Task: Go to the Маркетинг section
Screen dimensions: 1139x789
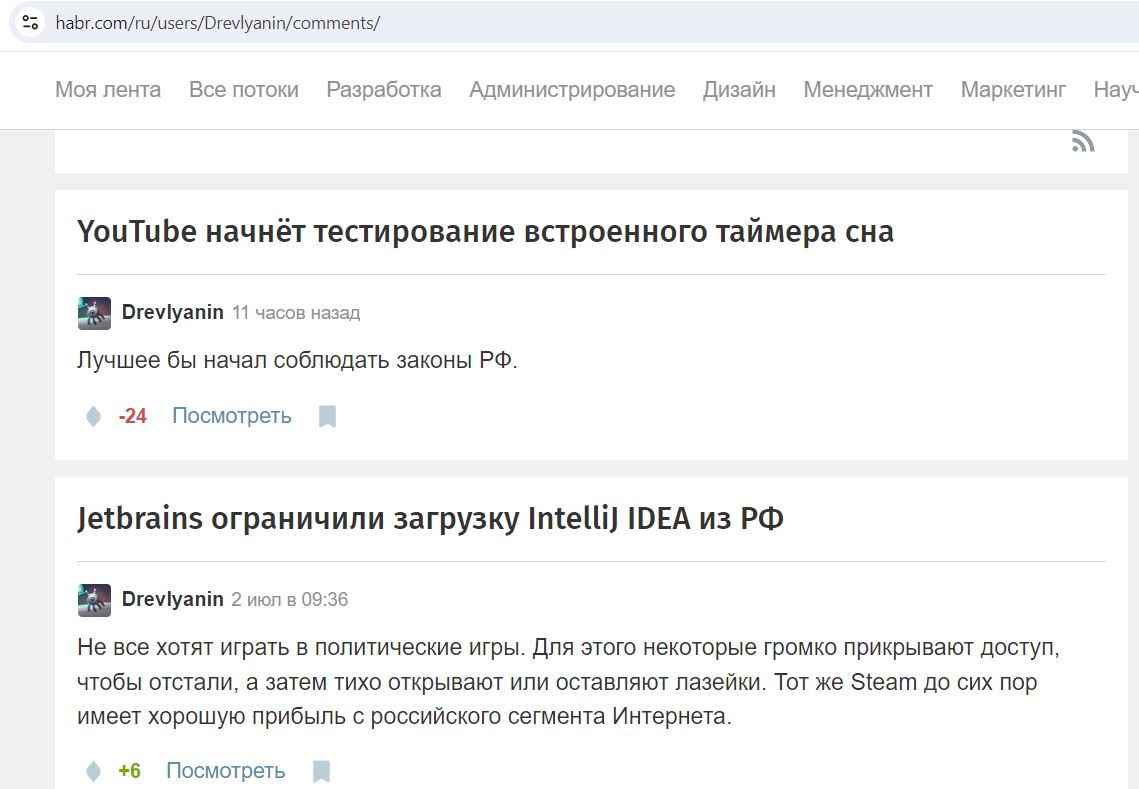Action: pos(1013,89)
